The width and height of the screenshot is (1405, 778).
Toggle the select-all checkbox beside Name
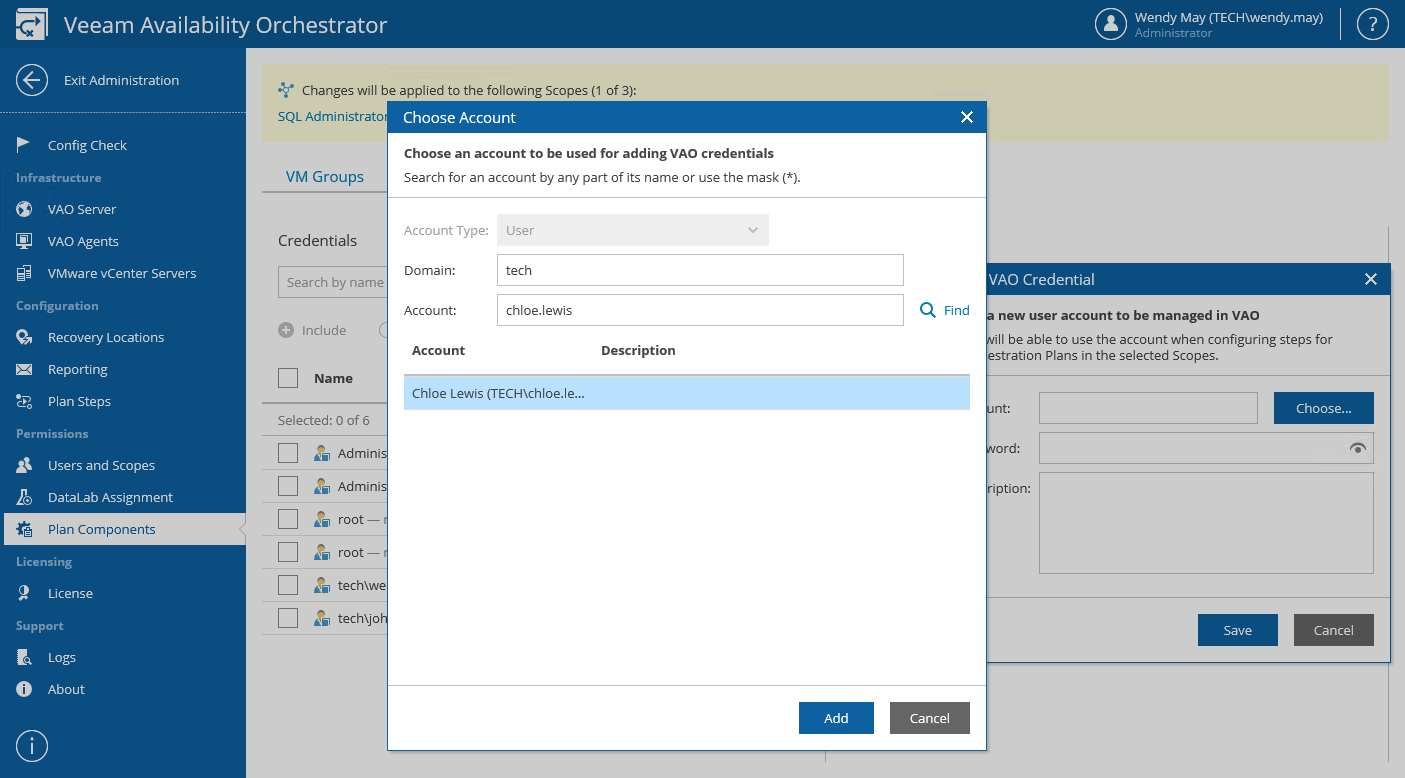point(288,378)
